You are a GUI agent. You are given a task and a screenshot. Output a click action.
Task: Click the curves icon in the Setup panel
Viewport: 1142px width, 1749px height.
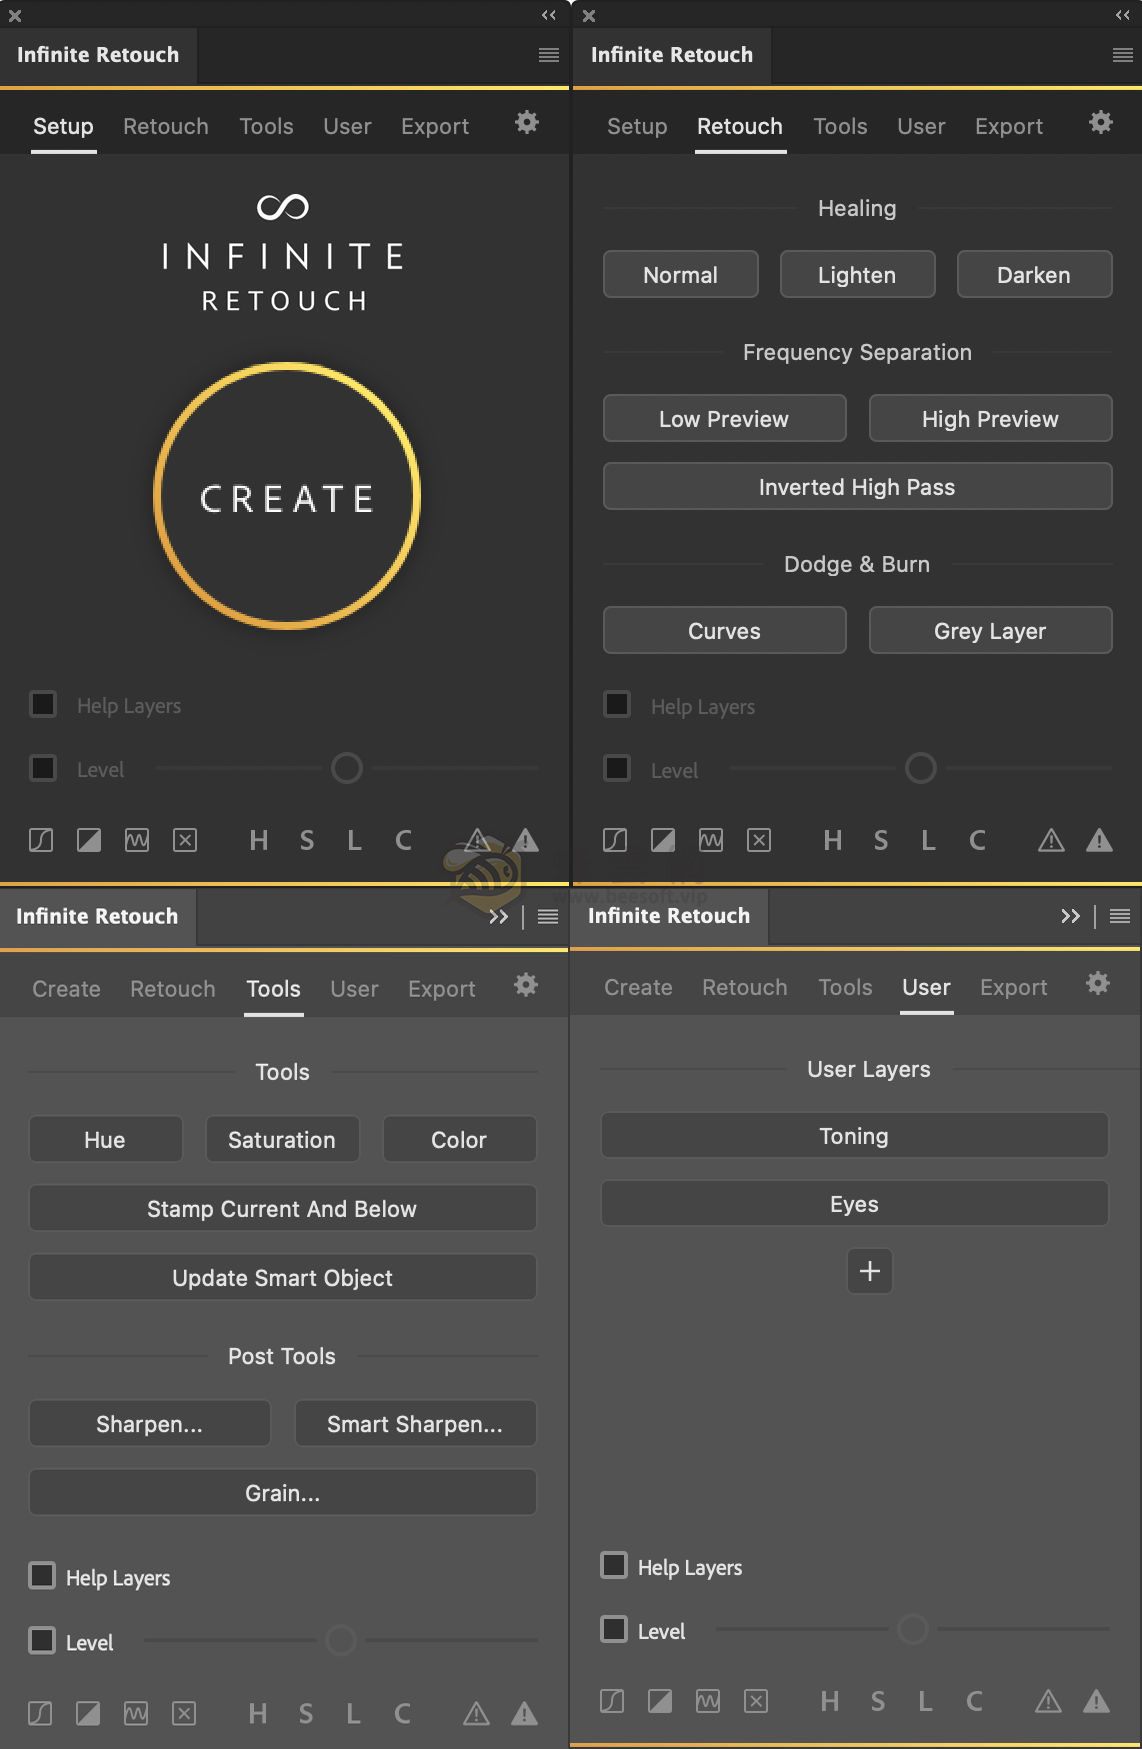click(41, 840)
